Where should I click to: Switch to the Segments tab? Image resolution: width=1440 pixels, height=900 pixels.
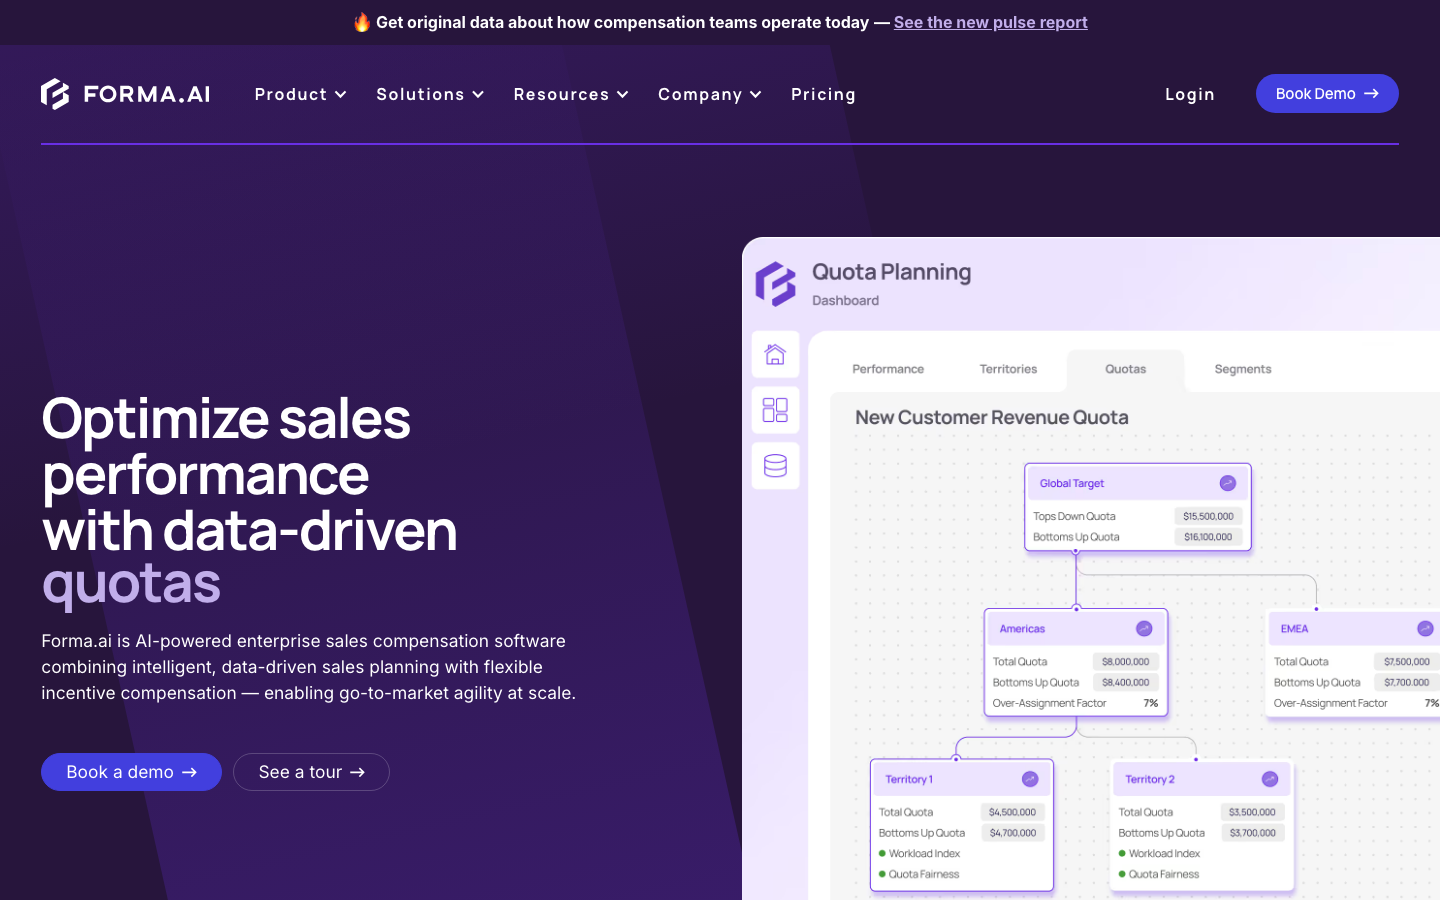point(1243,369)
